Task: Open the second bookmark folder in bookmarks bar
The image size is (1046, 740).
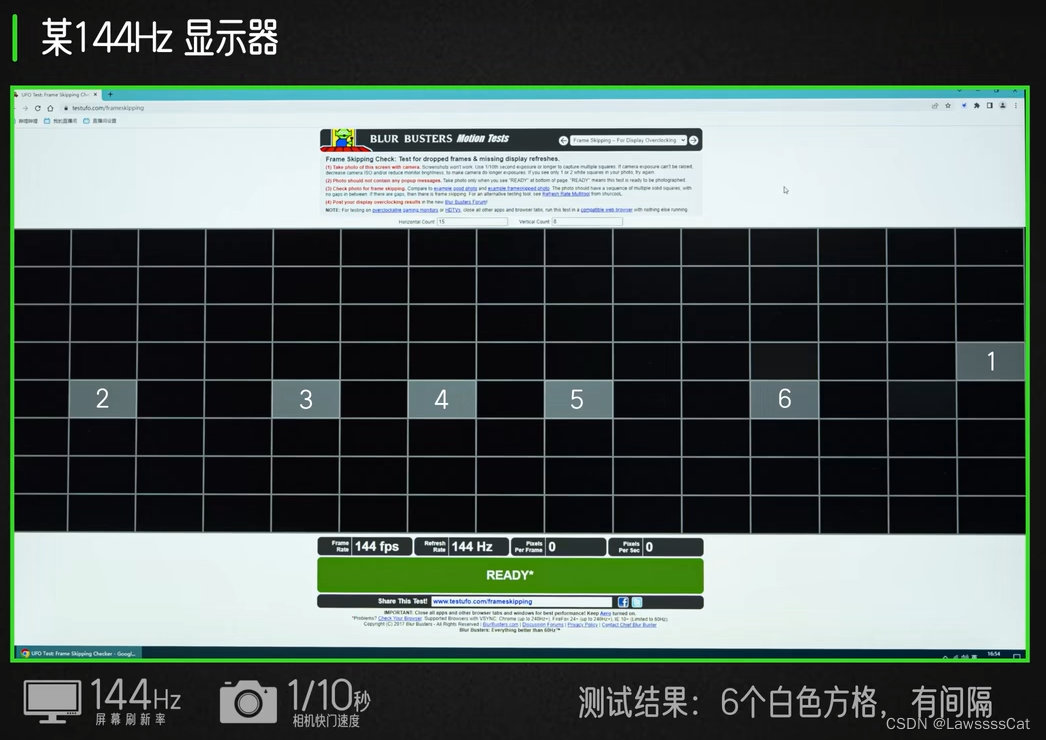Action: 60,121
